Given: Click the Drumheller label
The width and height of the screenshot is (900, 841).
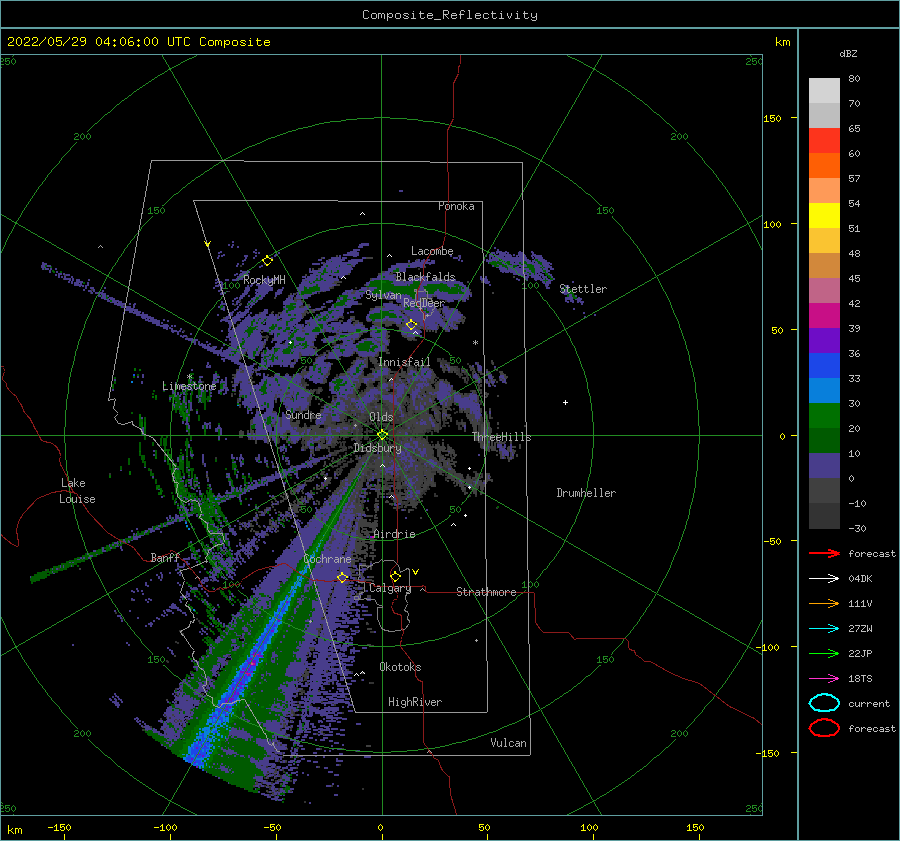Looking at the screenshot, I should (586, 493).
